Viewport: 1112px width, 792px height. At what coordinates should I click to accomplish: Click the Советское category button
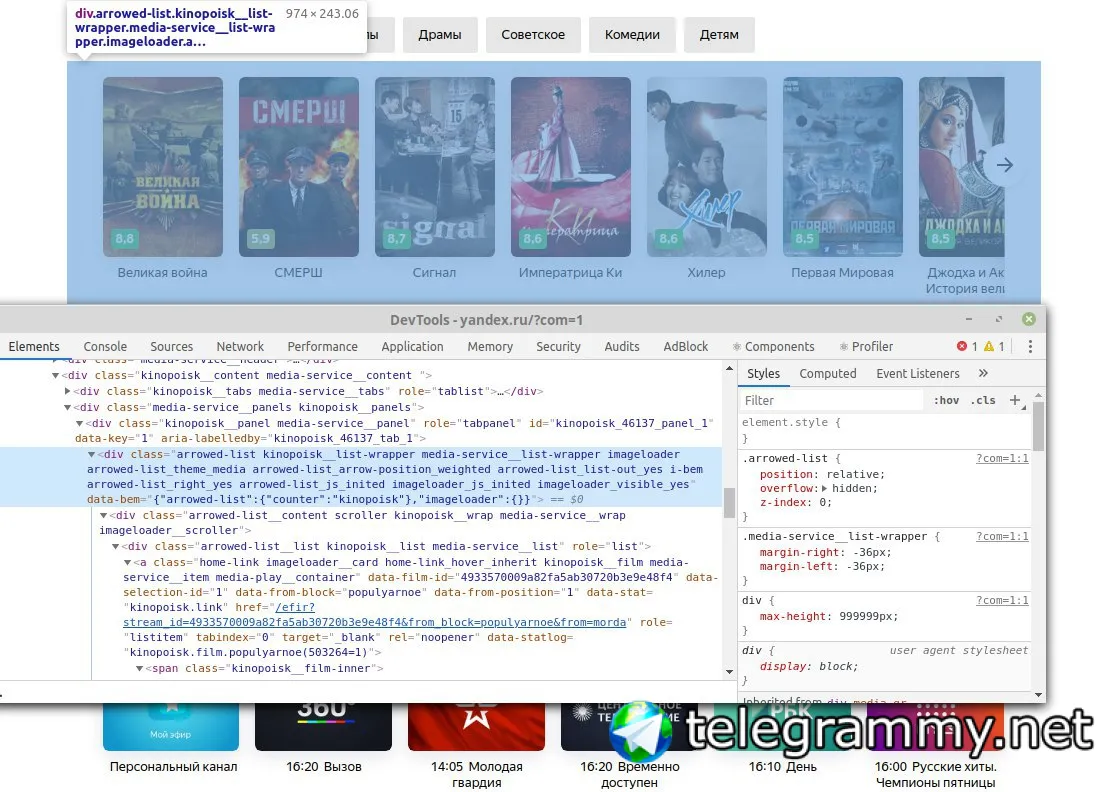coord(533,34)
